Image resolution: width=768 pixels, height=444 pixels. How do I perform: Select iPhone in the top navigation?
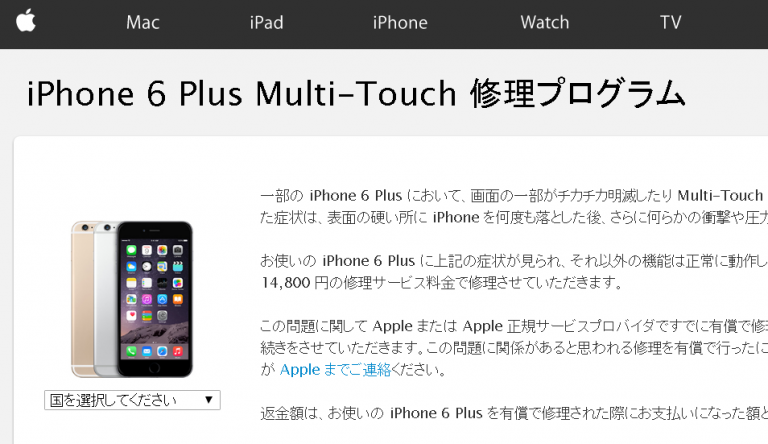point(400,23)
